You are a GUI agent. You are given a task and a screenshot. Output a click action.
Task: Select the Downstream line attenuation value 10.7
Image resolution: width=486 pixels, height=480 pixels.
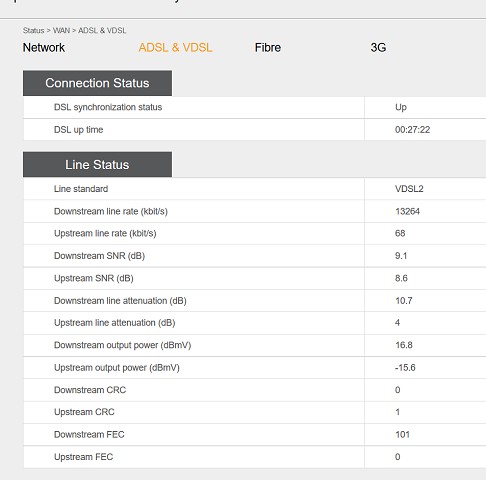pos(404,301)
